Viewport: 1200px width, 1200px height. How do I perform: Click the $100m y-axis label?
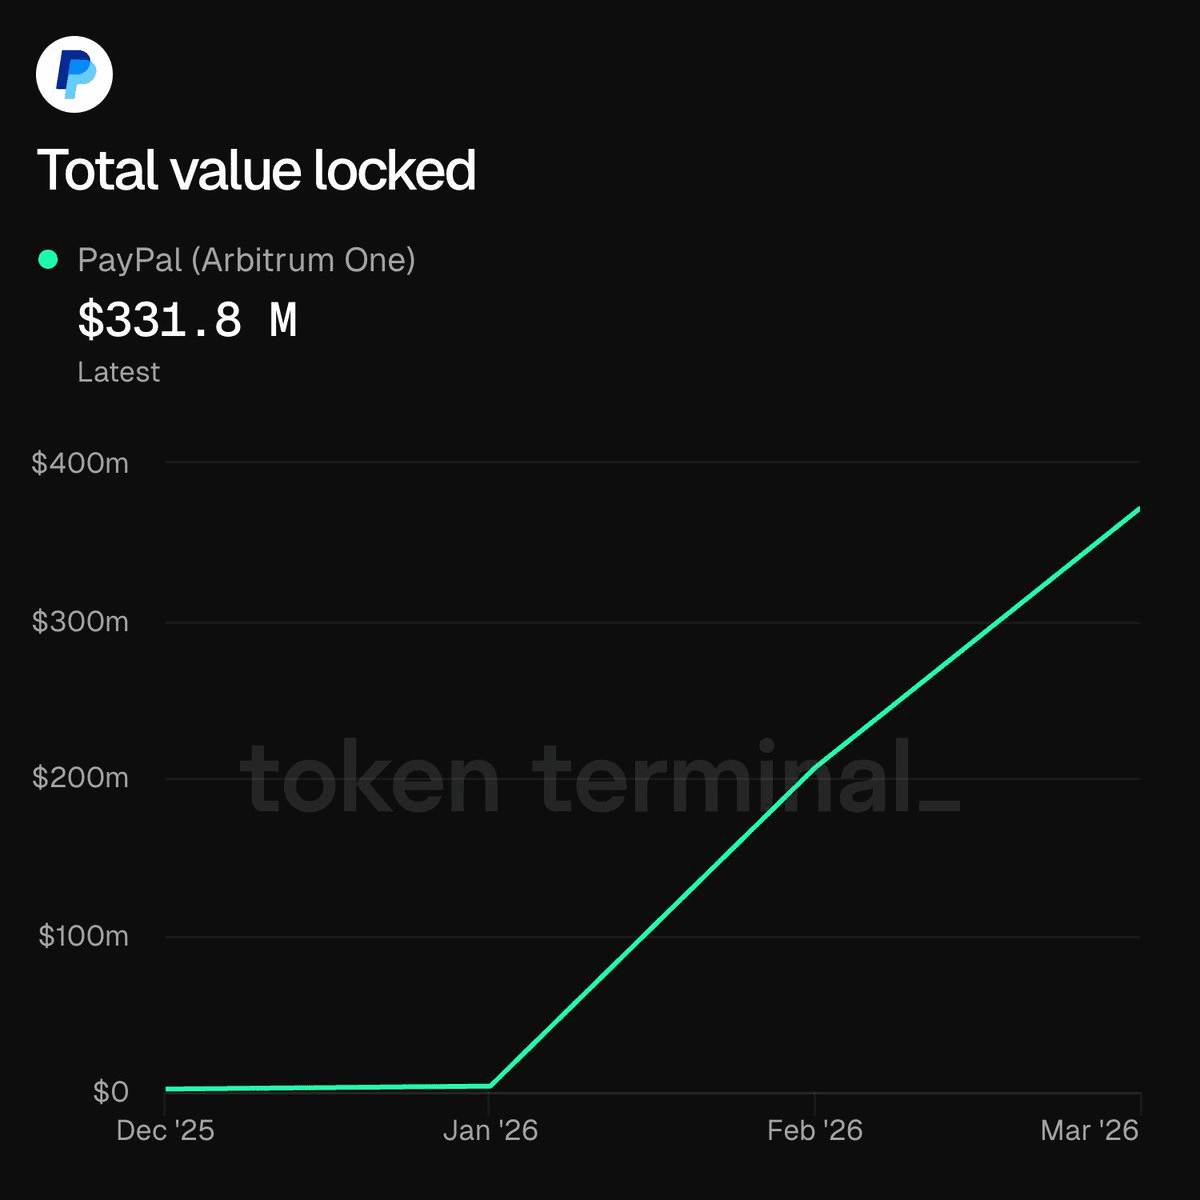83,936
